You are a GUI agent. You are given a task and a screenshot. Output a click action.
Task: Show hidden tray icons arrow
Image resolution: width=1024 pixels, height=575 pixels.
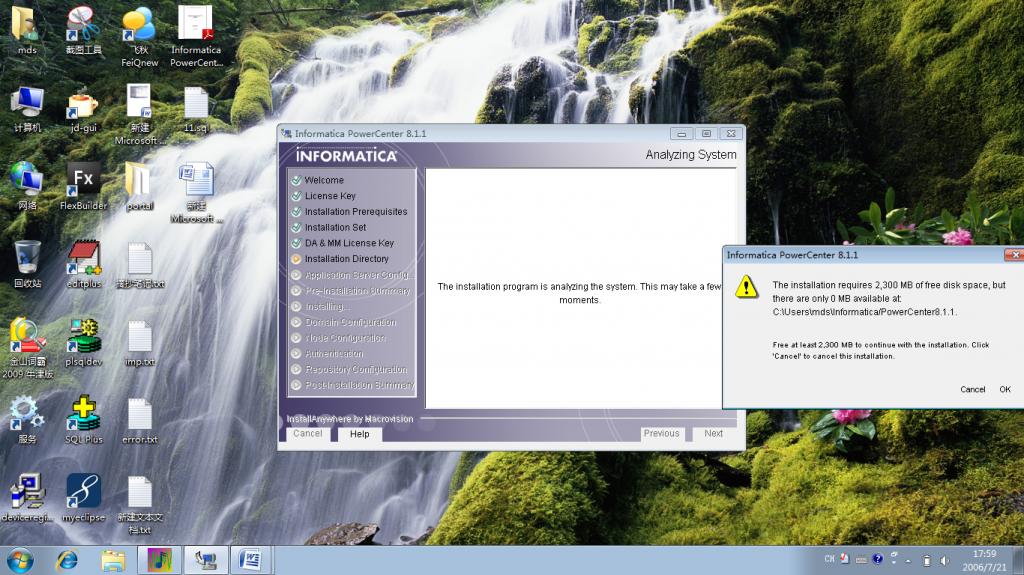pyautogui.click(x=908, y=561)
